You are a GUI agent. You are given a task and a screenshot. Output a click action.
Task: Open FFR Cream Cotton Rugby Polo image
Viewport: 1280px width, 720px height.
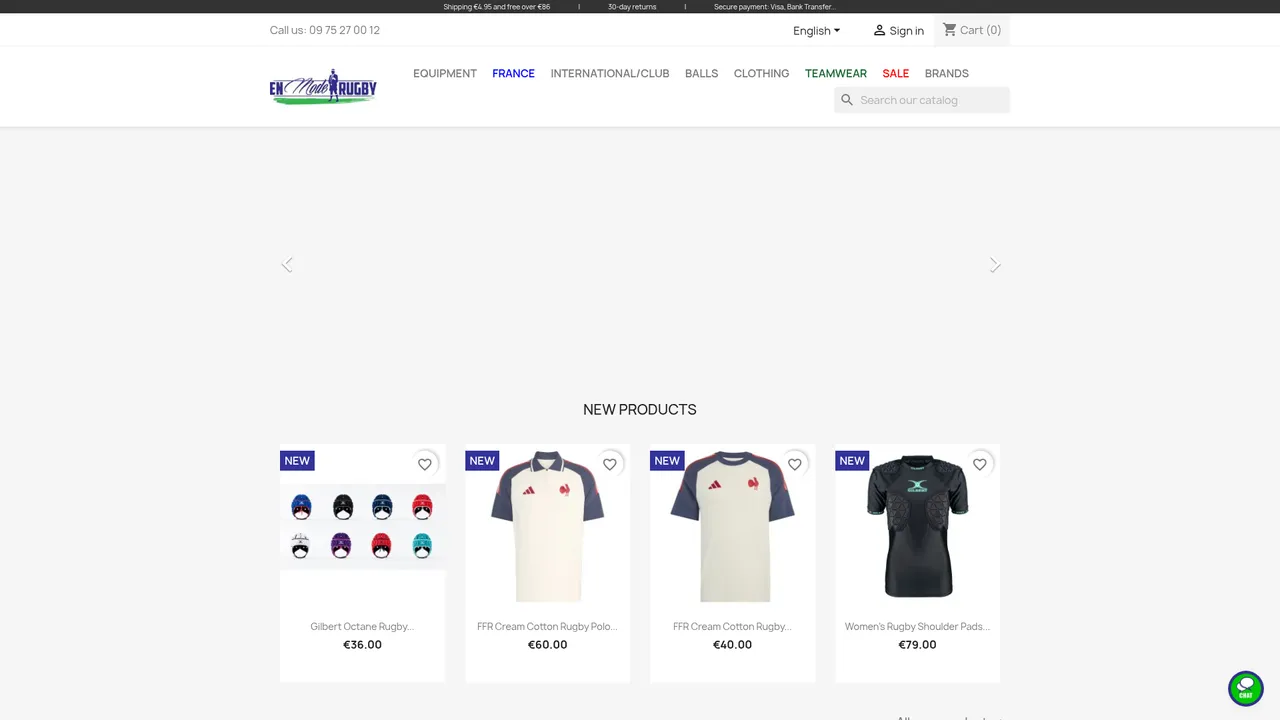pos(547,527)
